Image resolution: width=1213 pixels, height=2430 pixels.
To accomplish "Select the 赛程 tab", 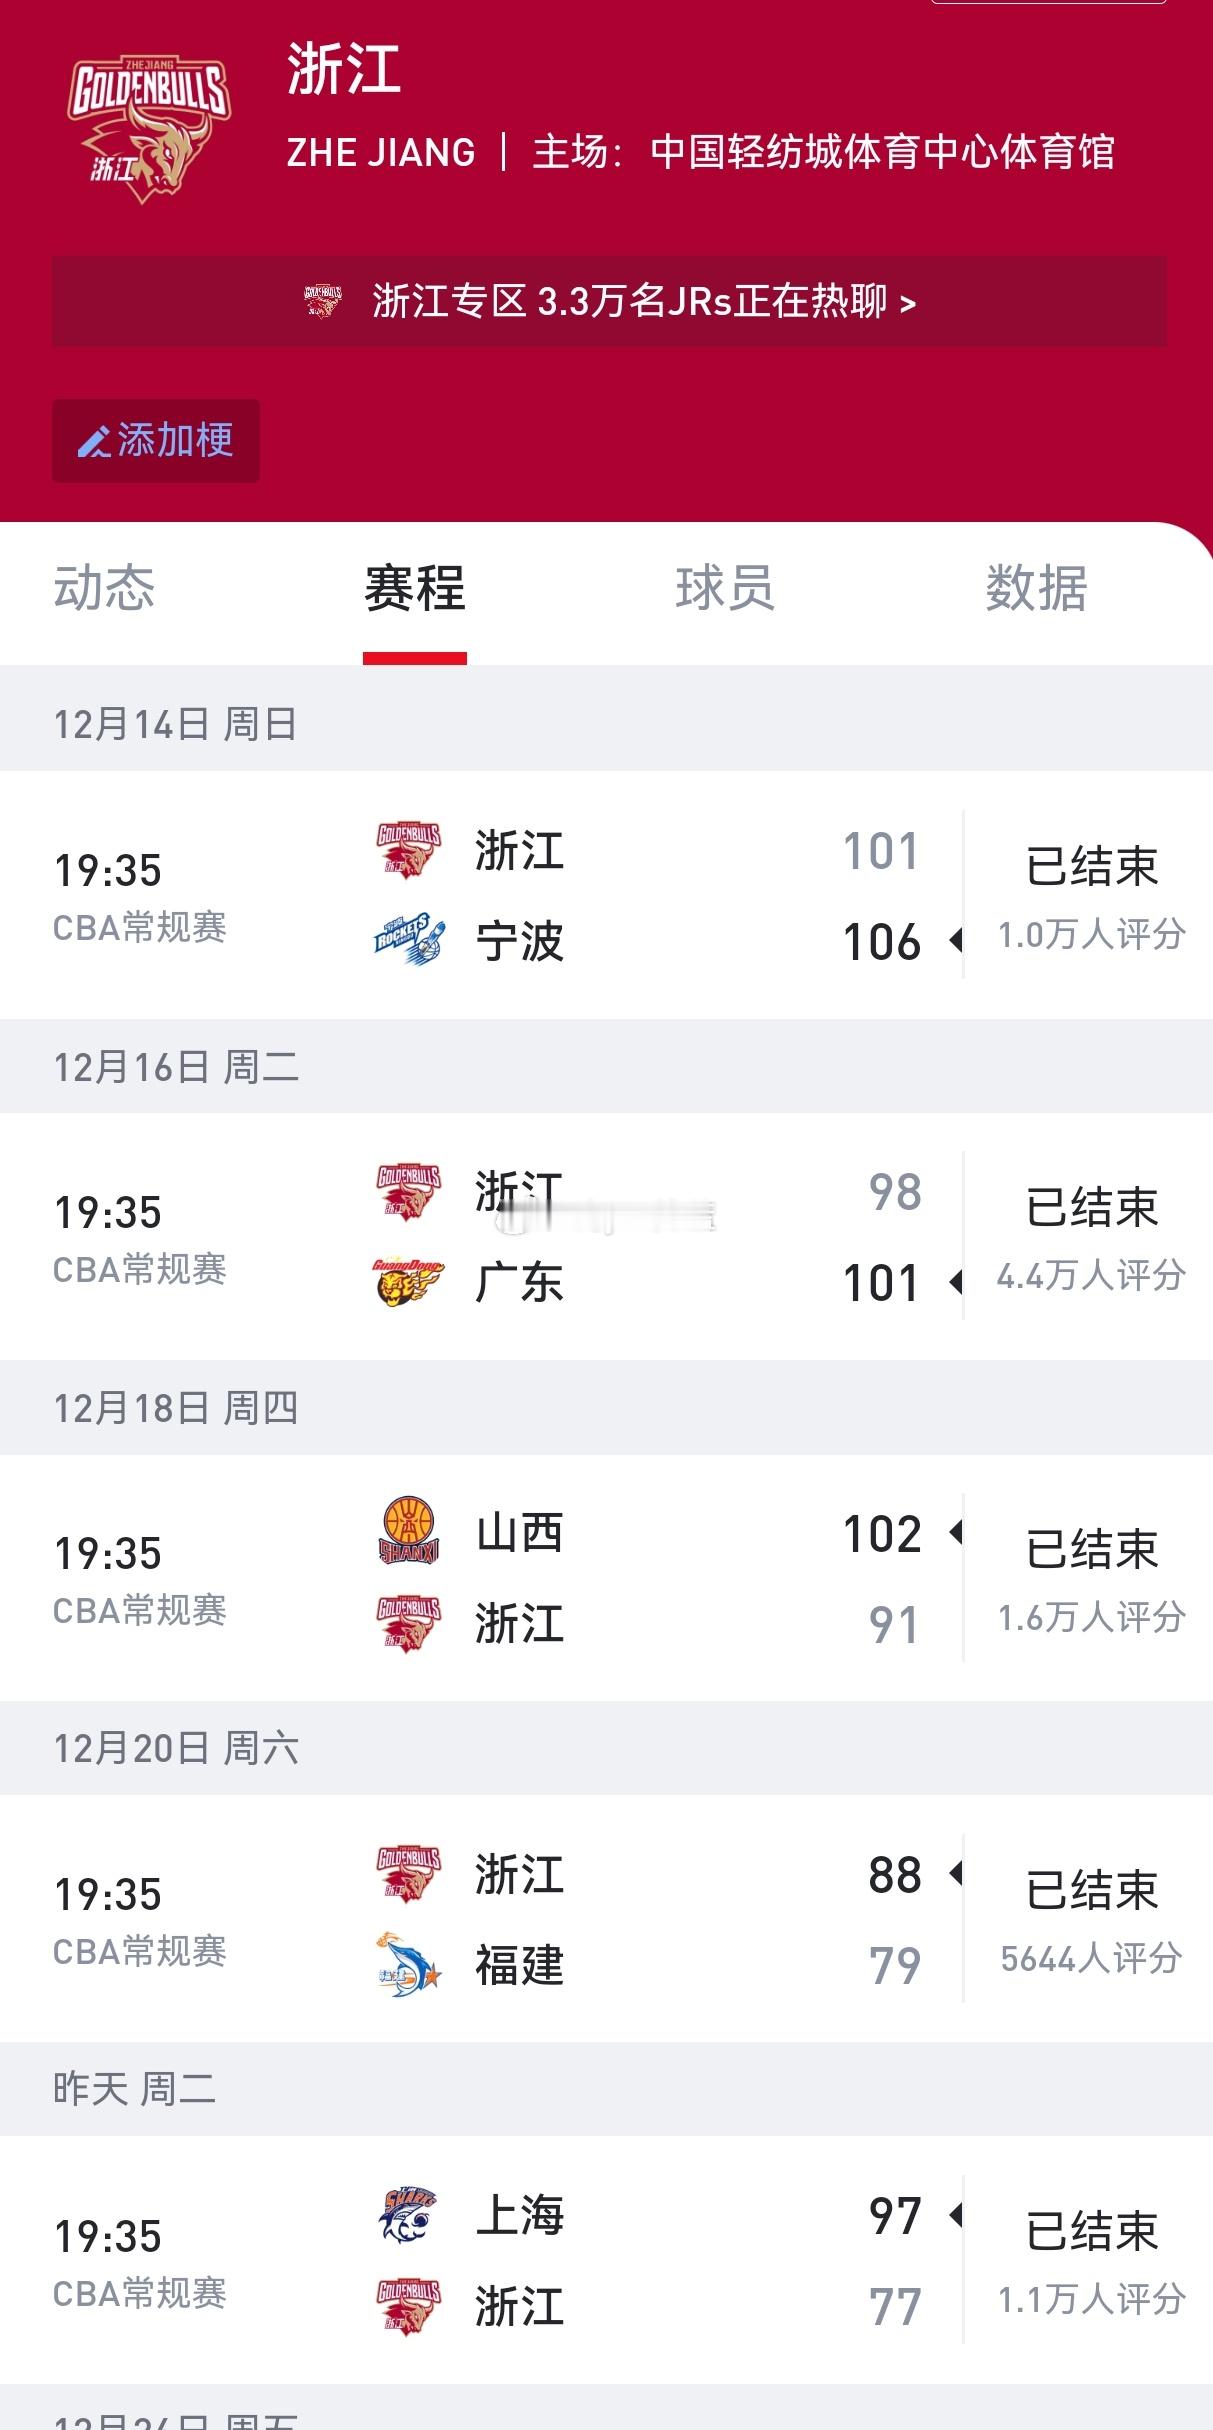I will [415, 588].
